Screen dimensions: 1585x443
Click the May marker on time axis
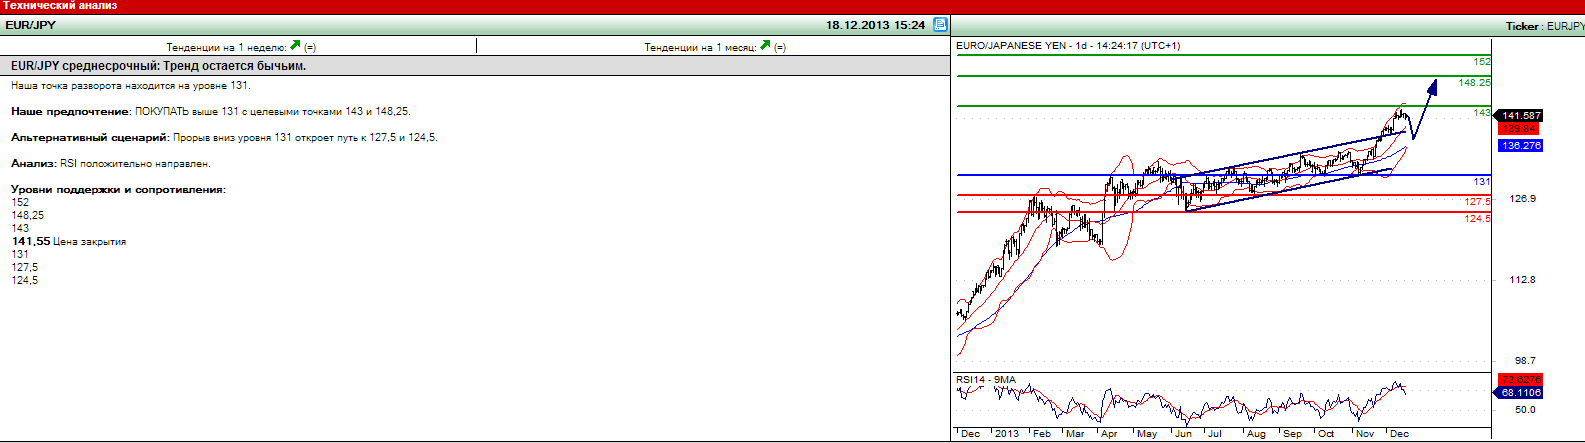point(1147,434)
